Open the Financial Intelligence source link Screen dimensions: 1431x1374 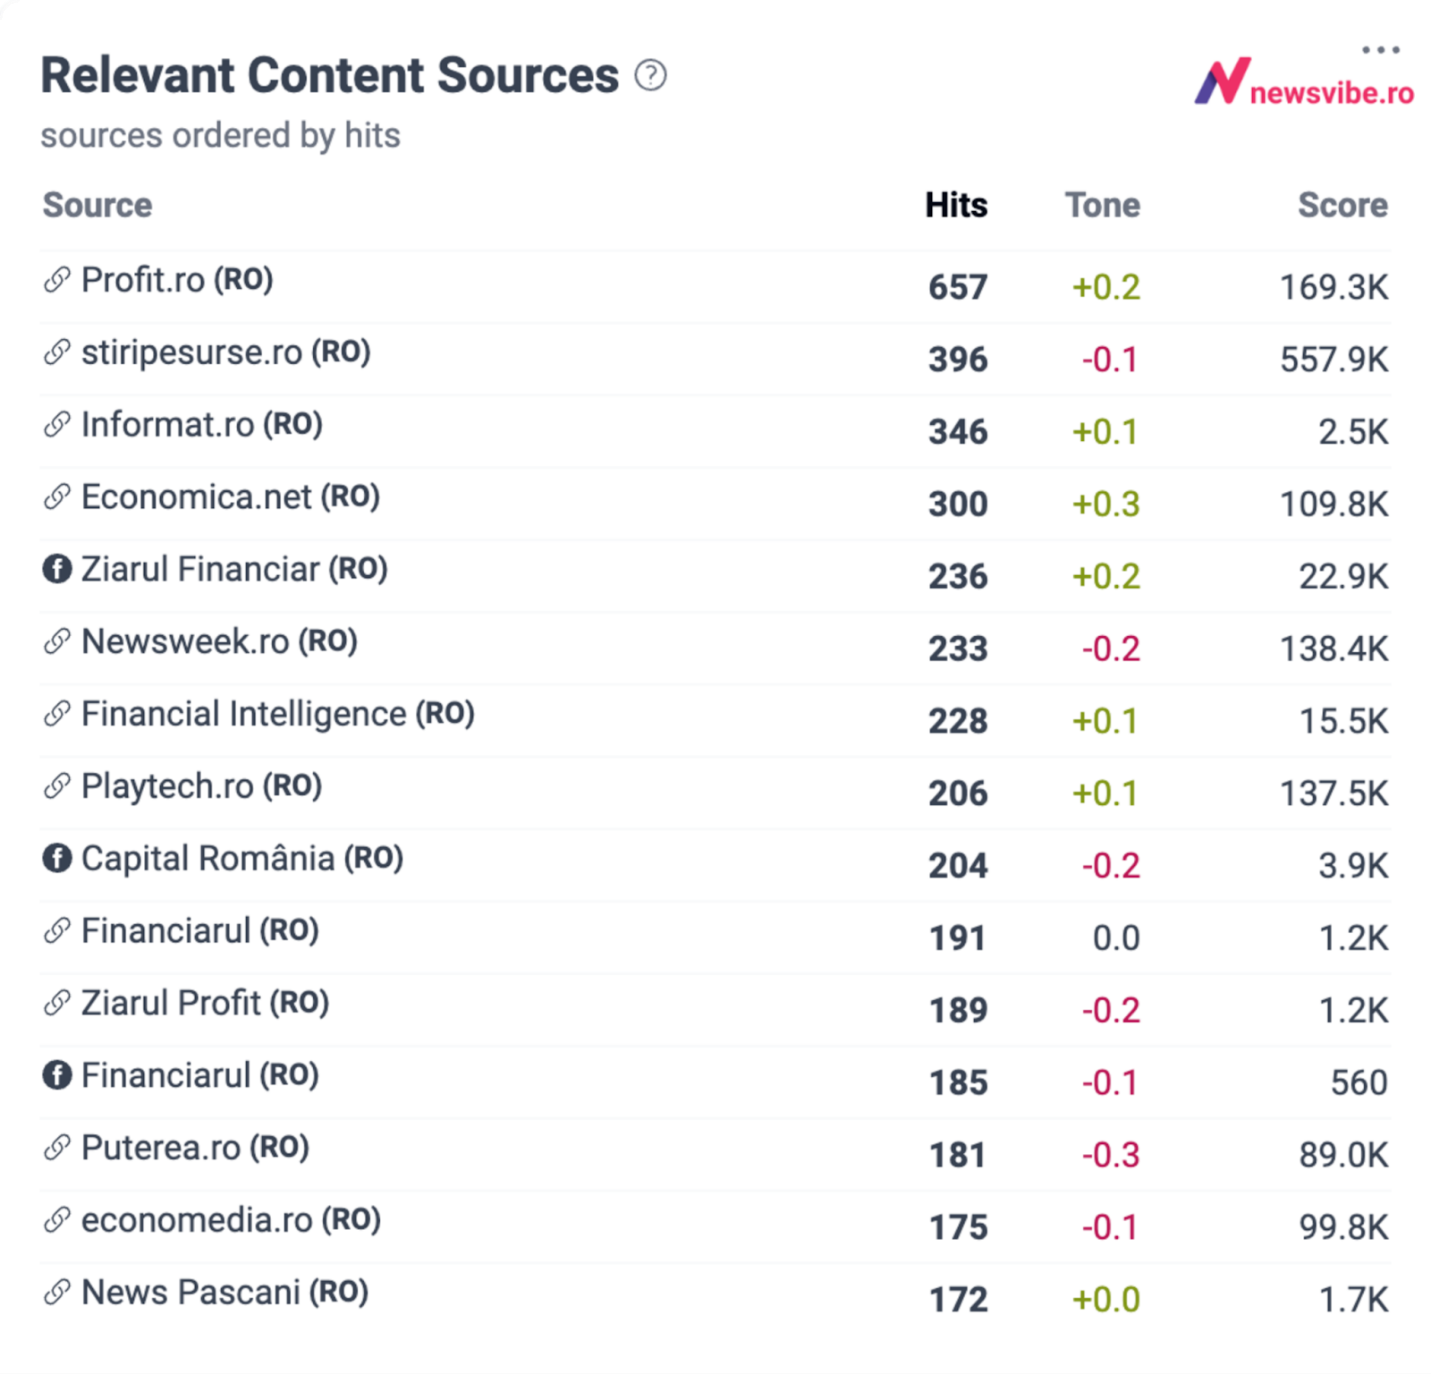click(x=243, y=714)
